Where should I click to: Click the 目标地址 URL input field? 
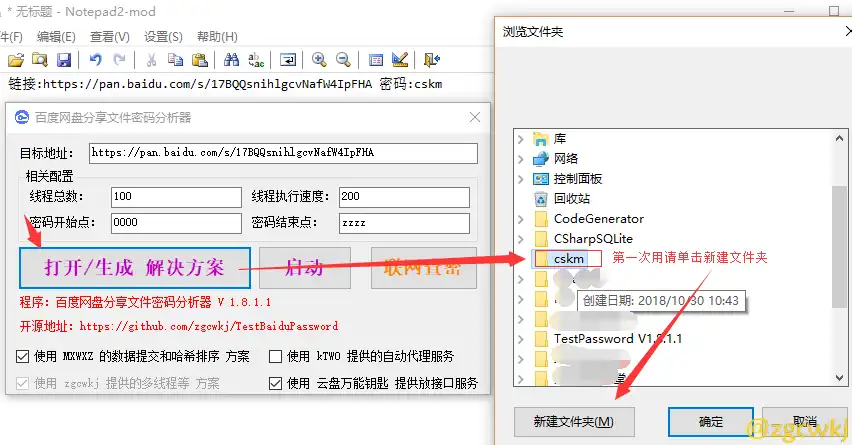point(283,153)
